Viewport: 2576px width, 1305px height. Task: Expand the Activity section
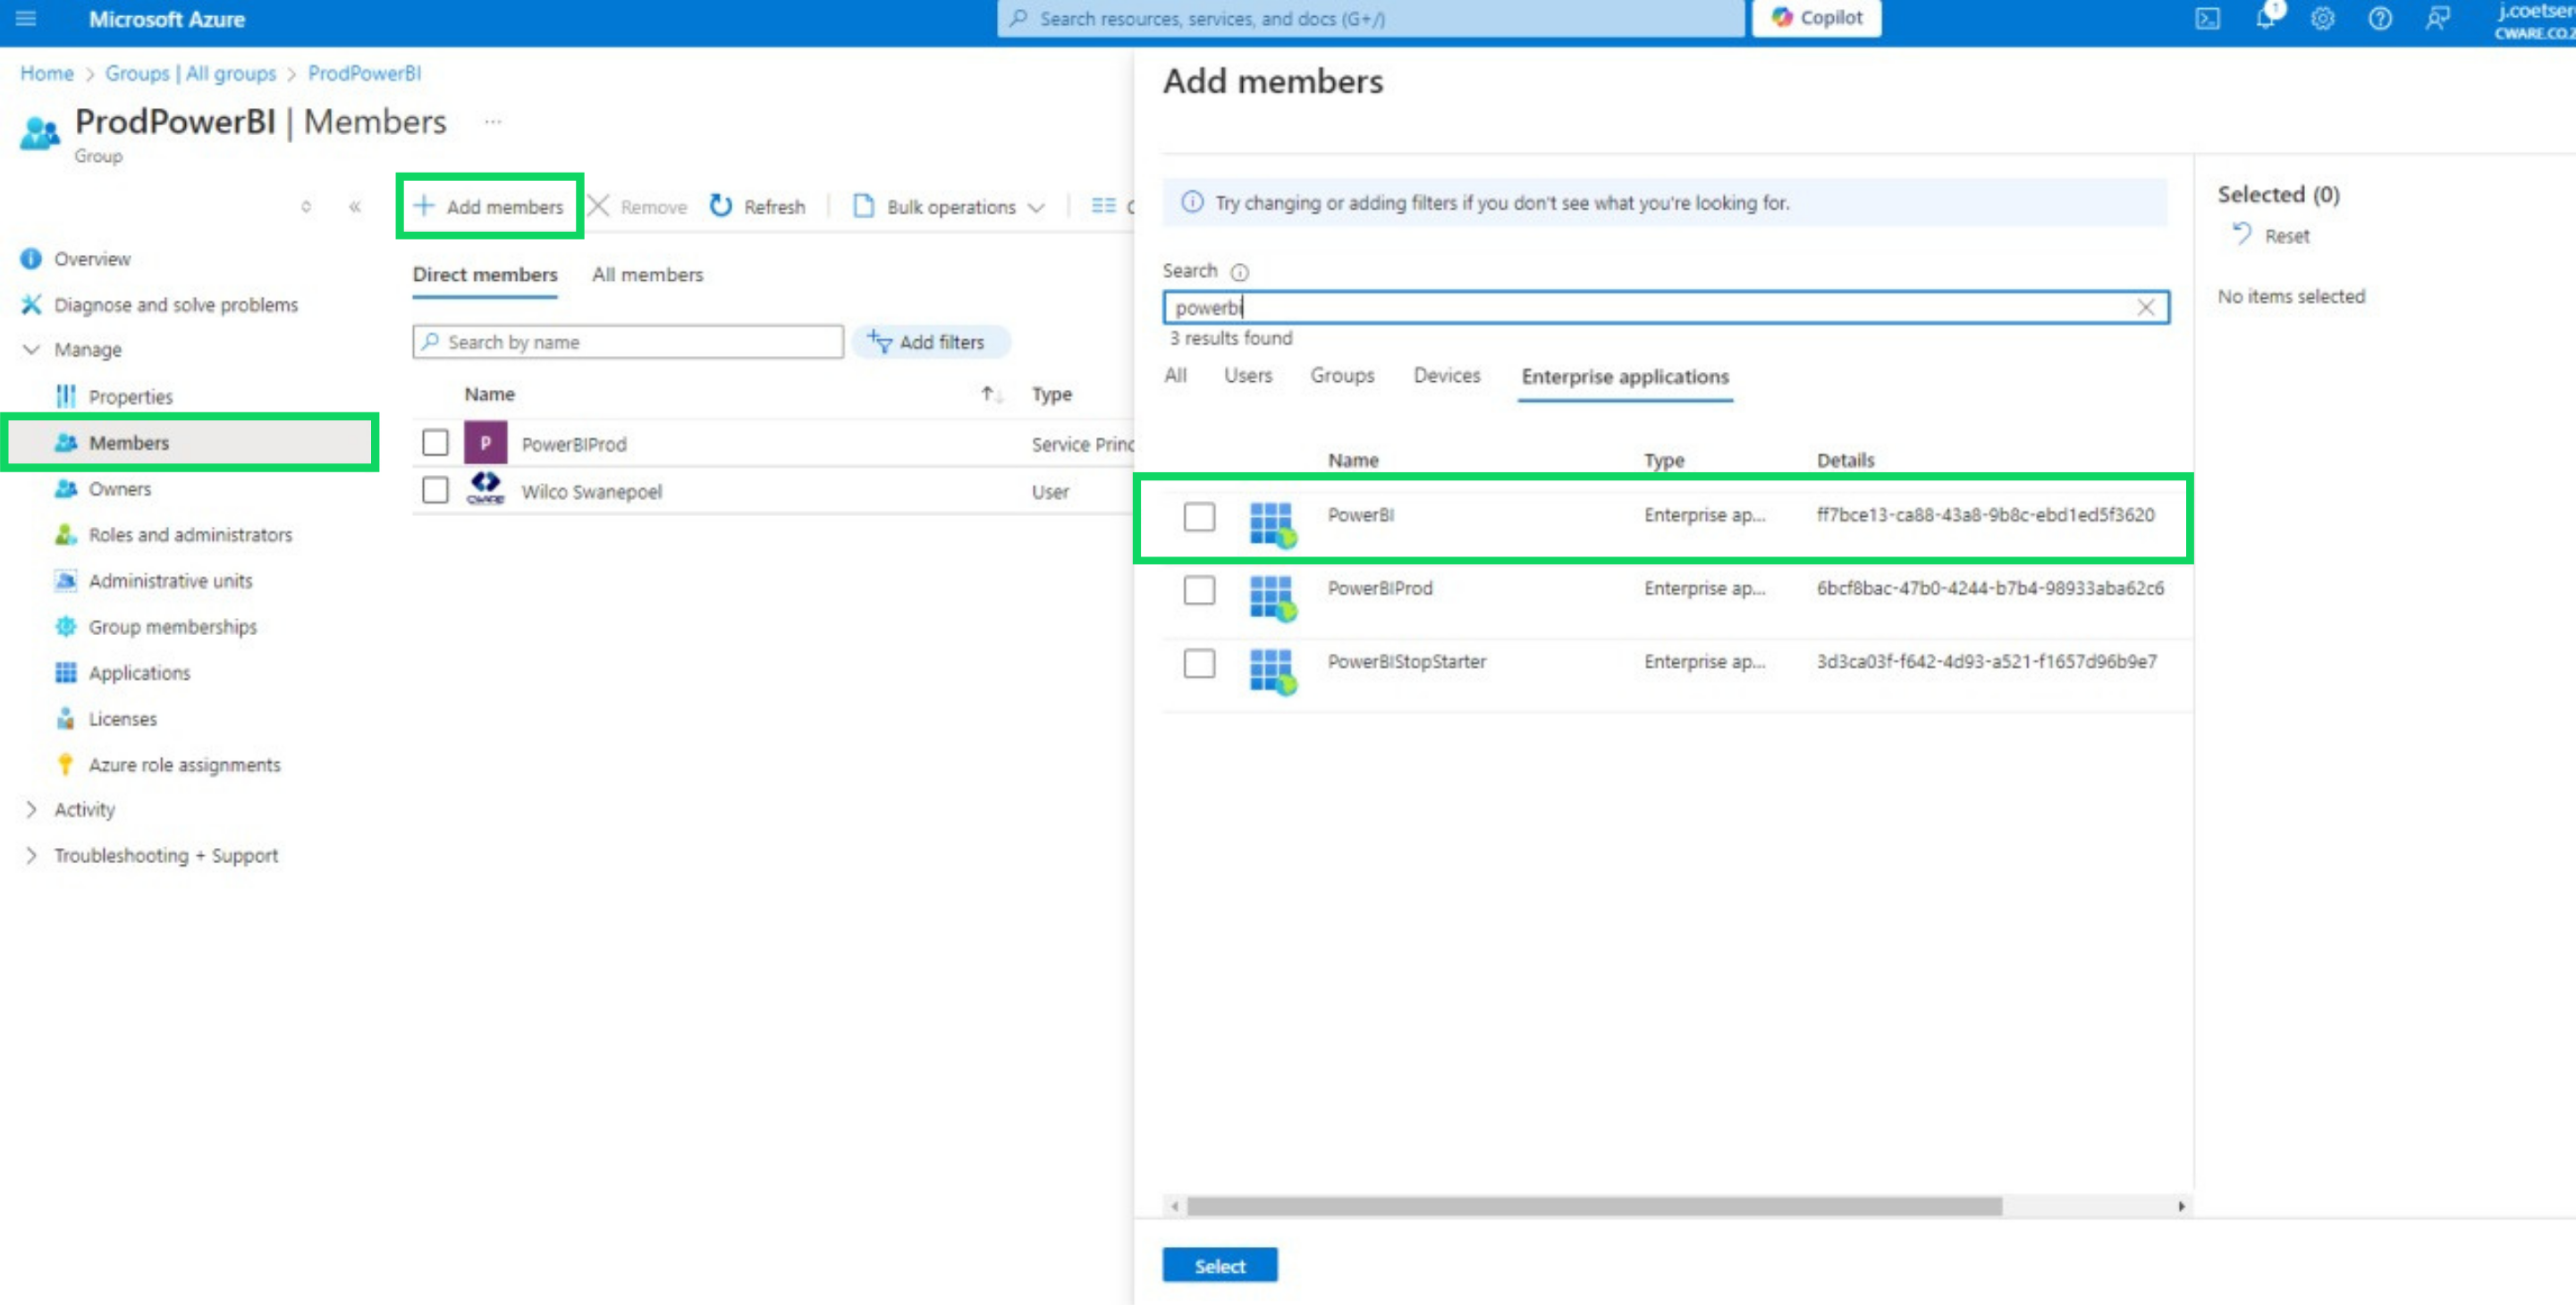pos(32,809)
